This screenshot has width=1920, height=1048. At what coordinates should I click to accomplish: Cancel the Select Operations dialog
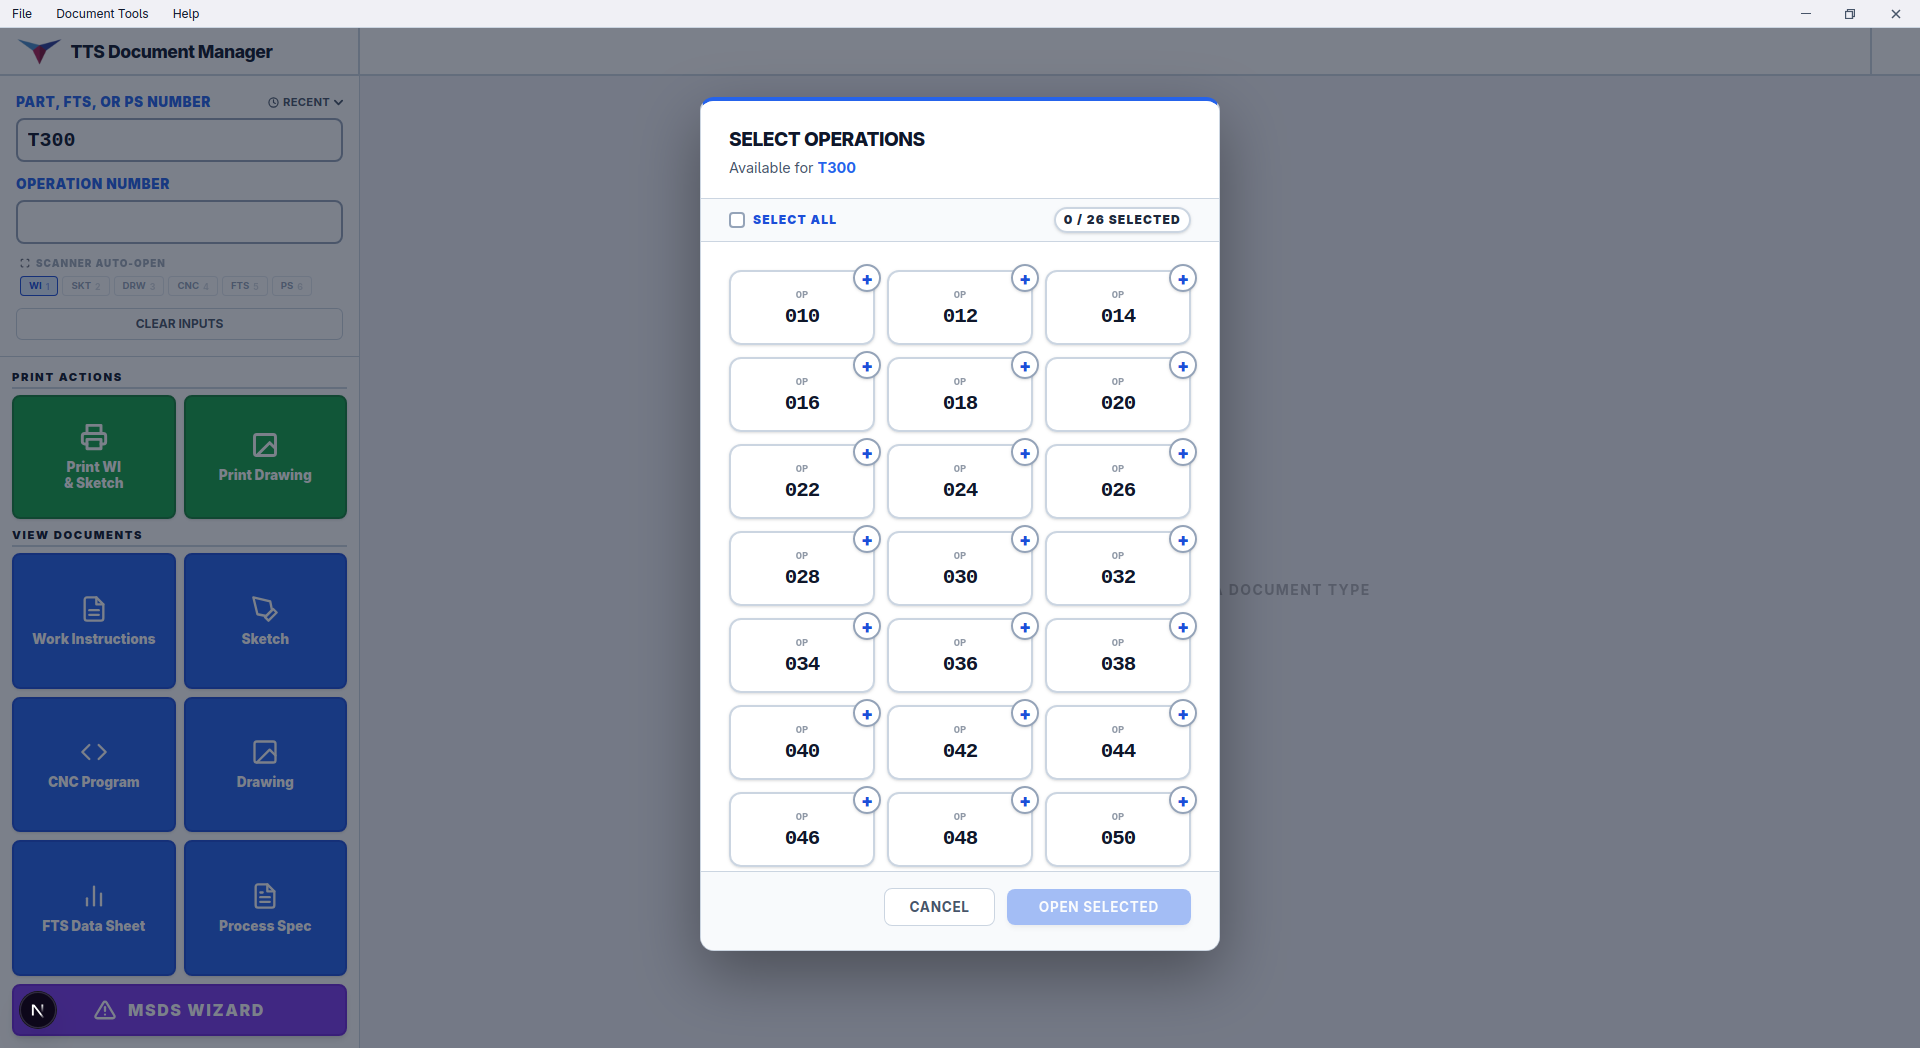[x=939, y=907]
